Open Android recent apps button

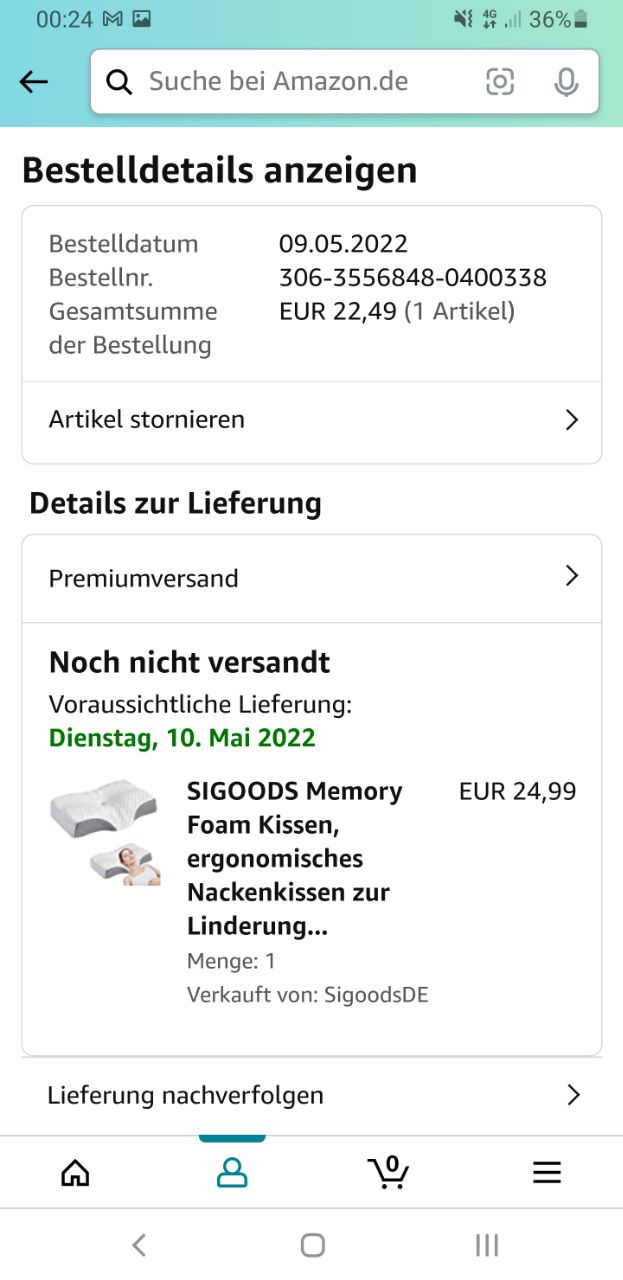coord(487,1245)
